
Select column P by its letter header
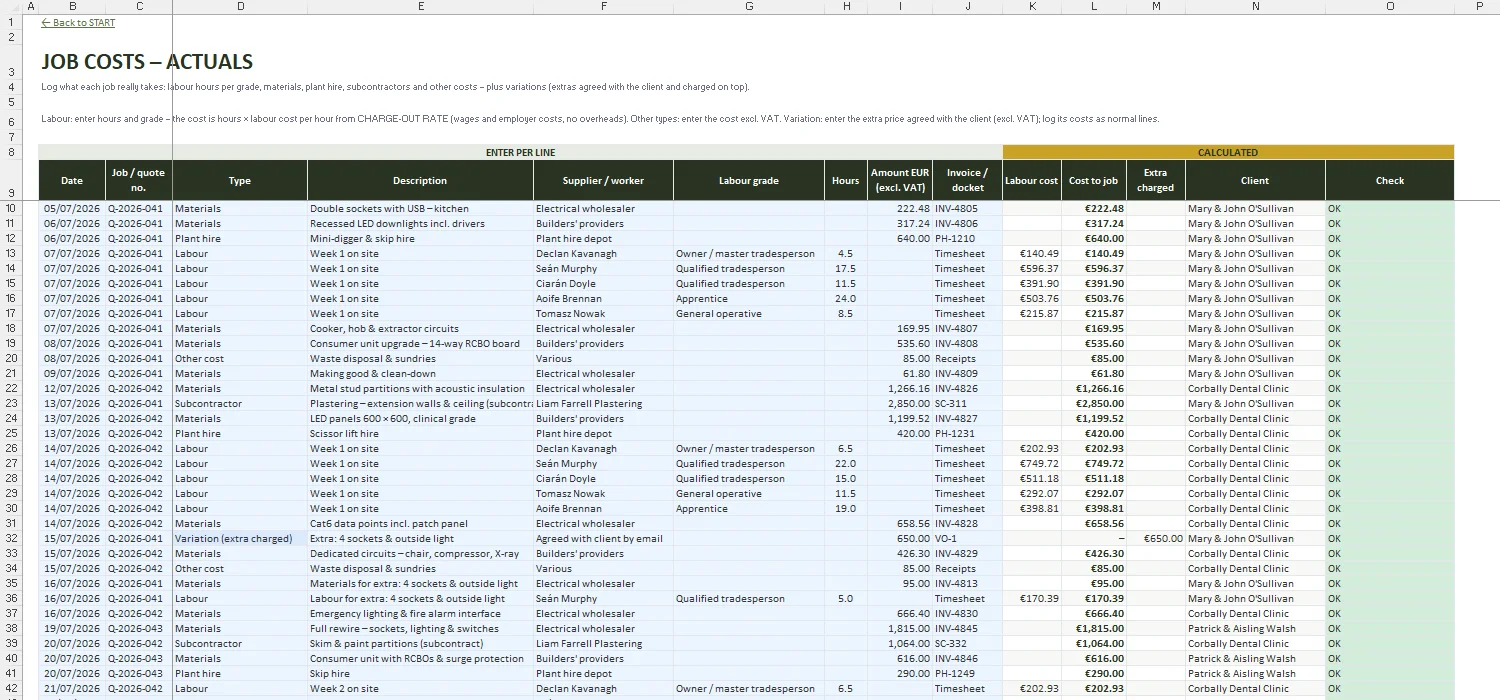1478,7
